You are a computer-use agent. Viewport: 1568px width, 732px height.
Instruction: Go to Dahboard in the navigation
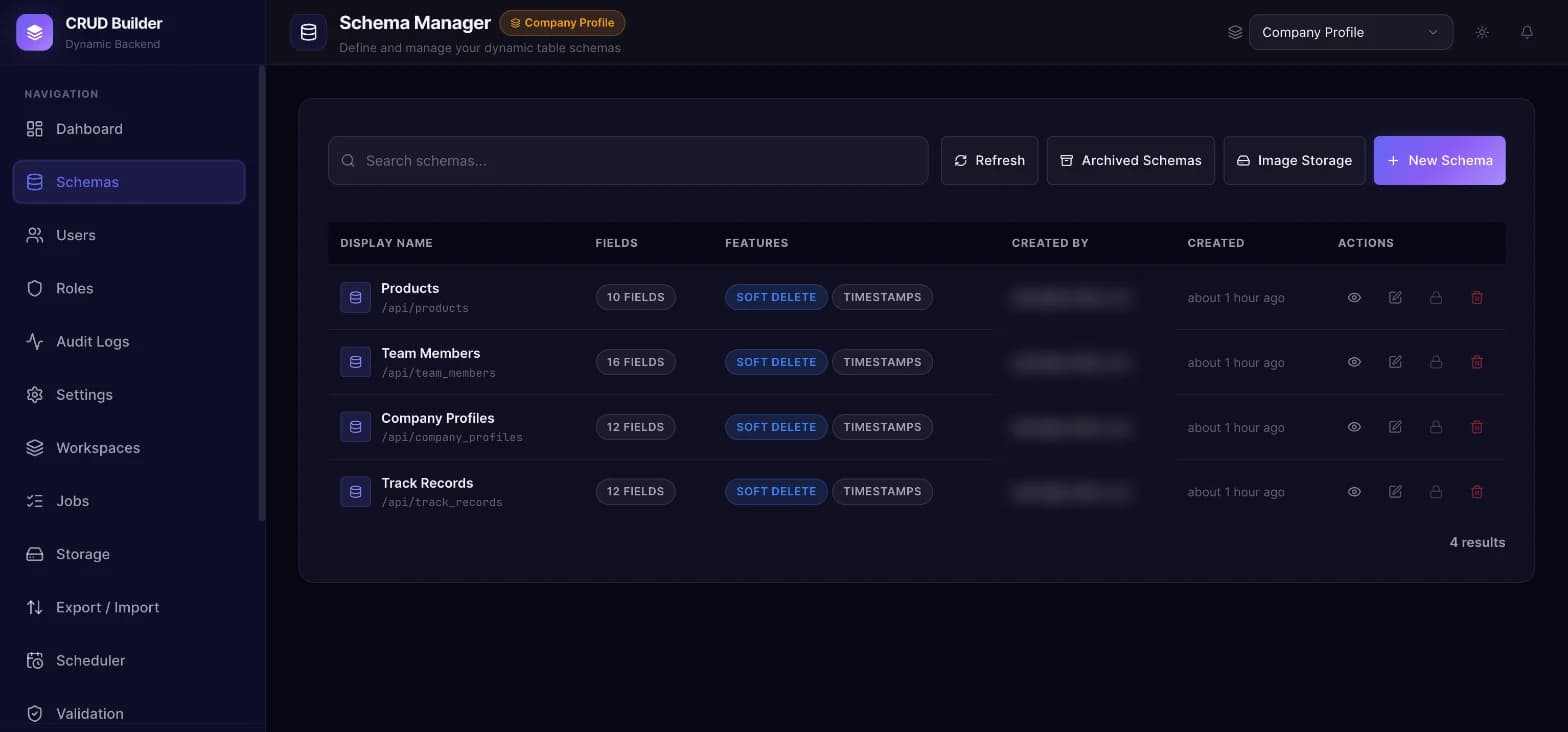[129, 129]
